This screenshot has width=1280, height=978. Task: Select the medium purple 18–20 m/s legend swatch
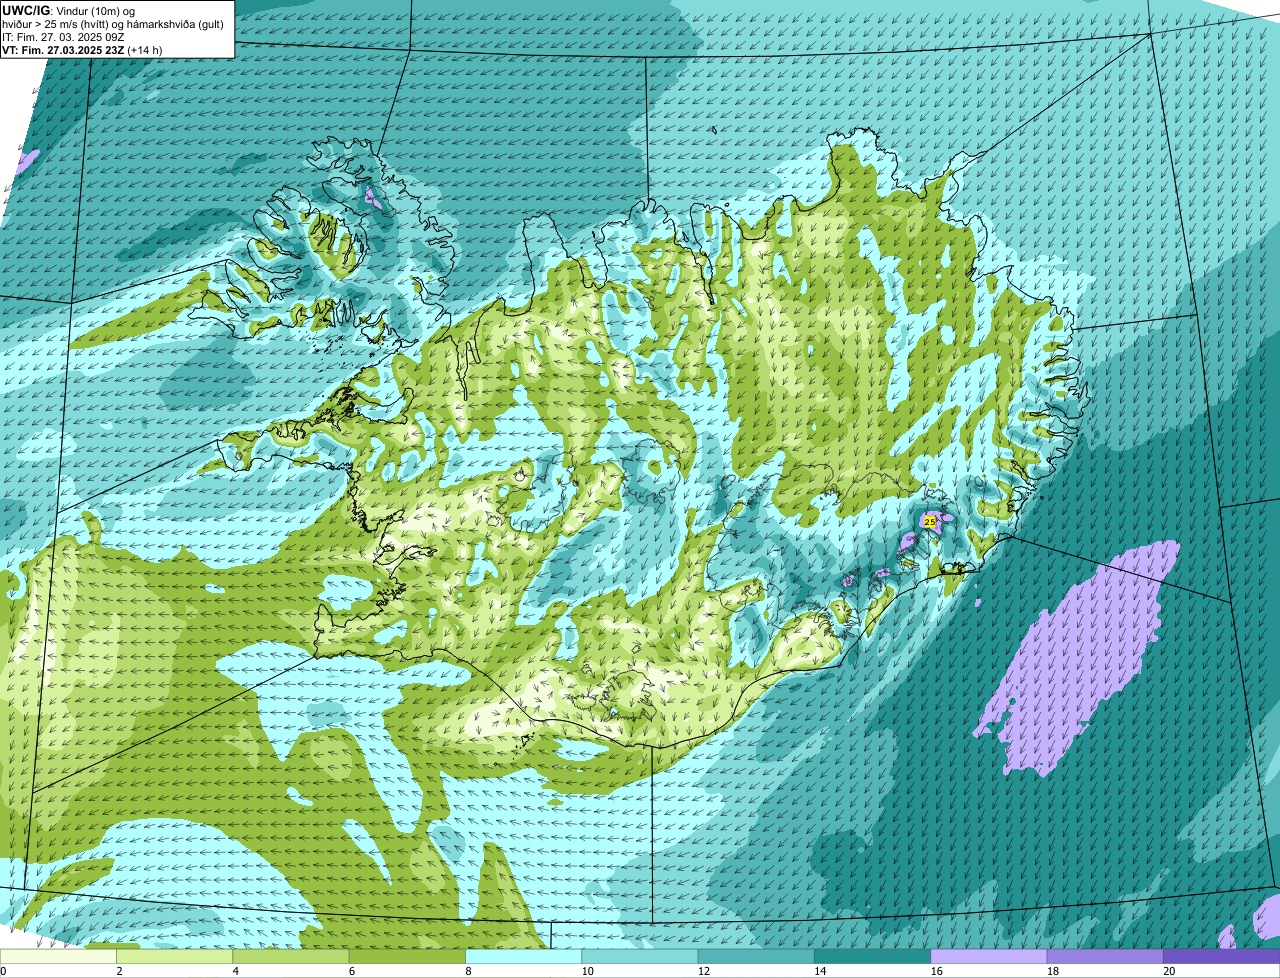click(1105, 957)
